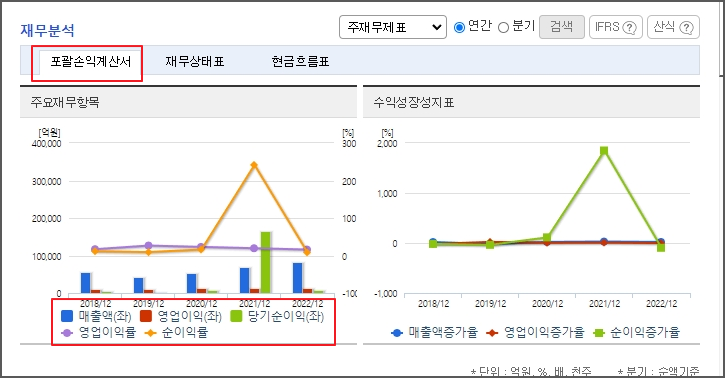The width and height of the screenshot is (725, 378).
Task: Click the 수익성장성지표 panel title
Action: point(414,102)
